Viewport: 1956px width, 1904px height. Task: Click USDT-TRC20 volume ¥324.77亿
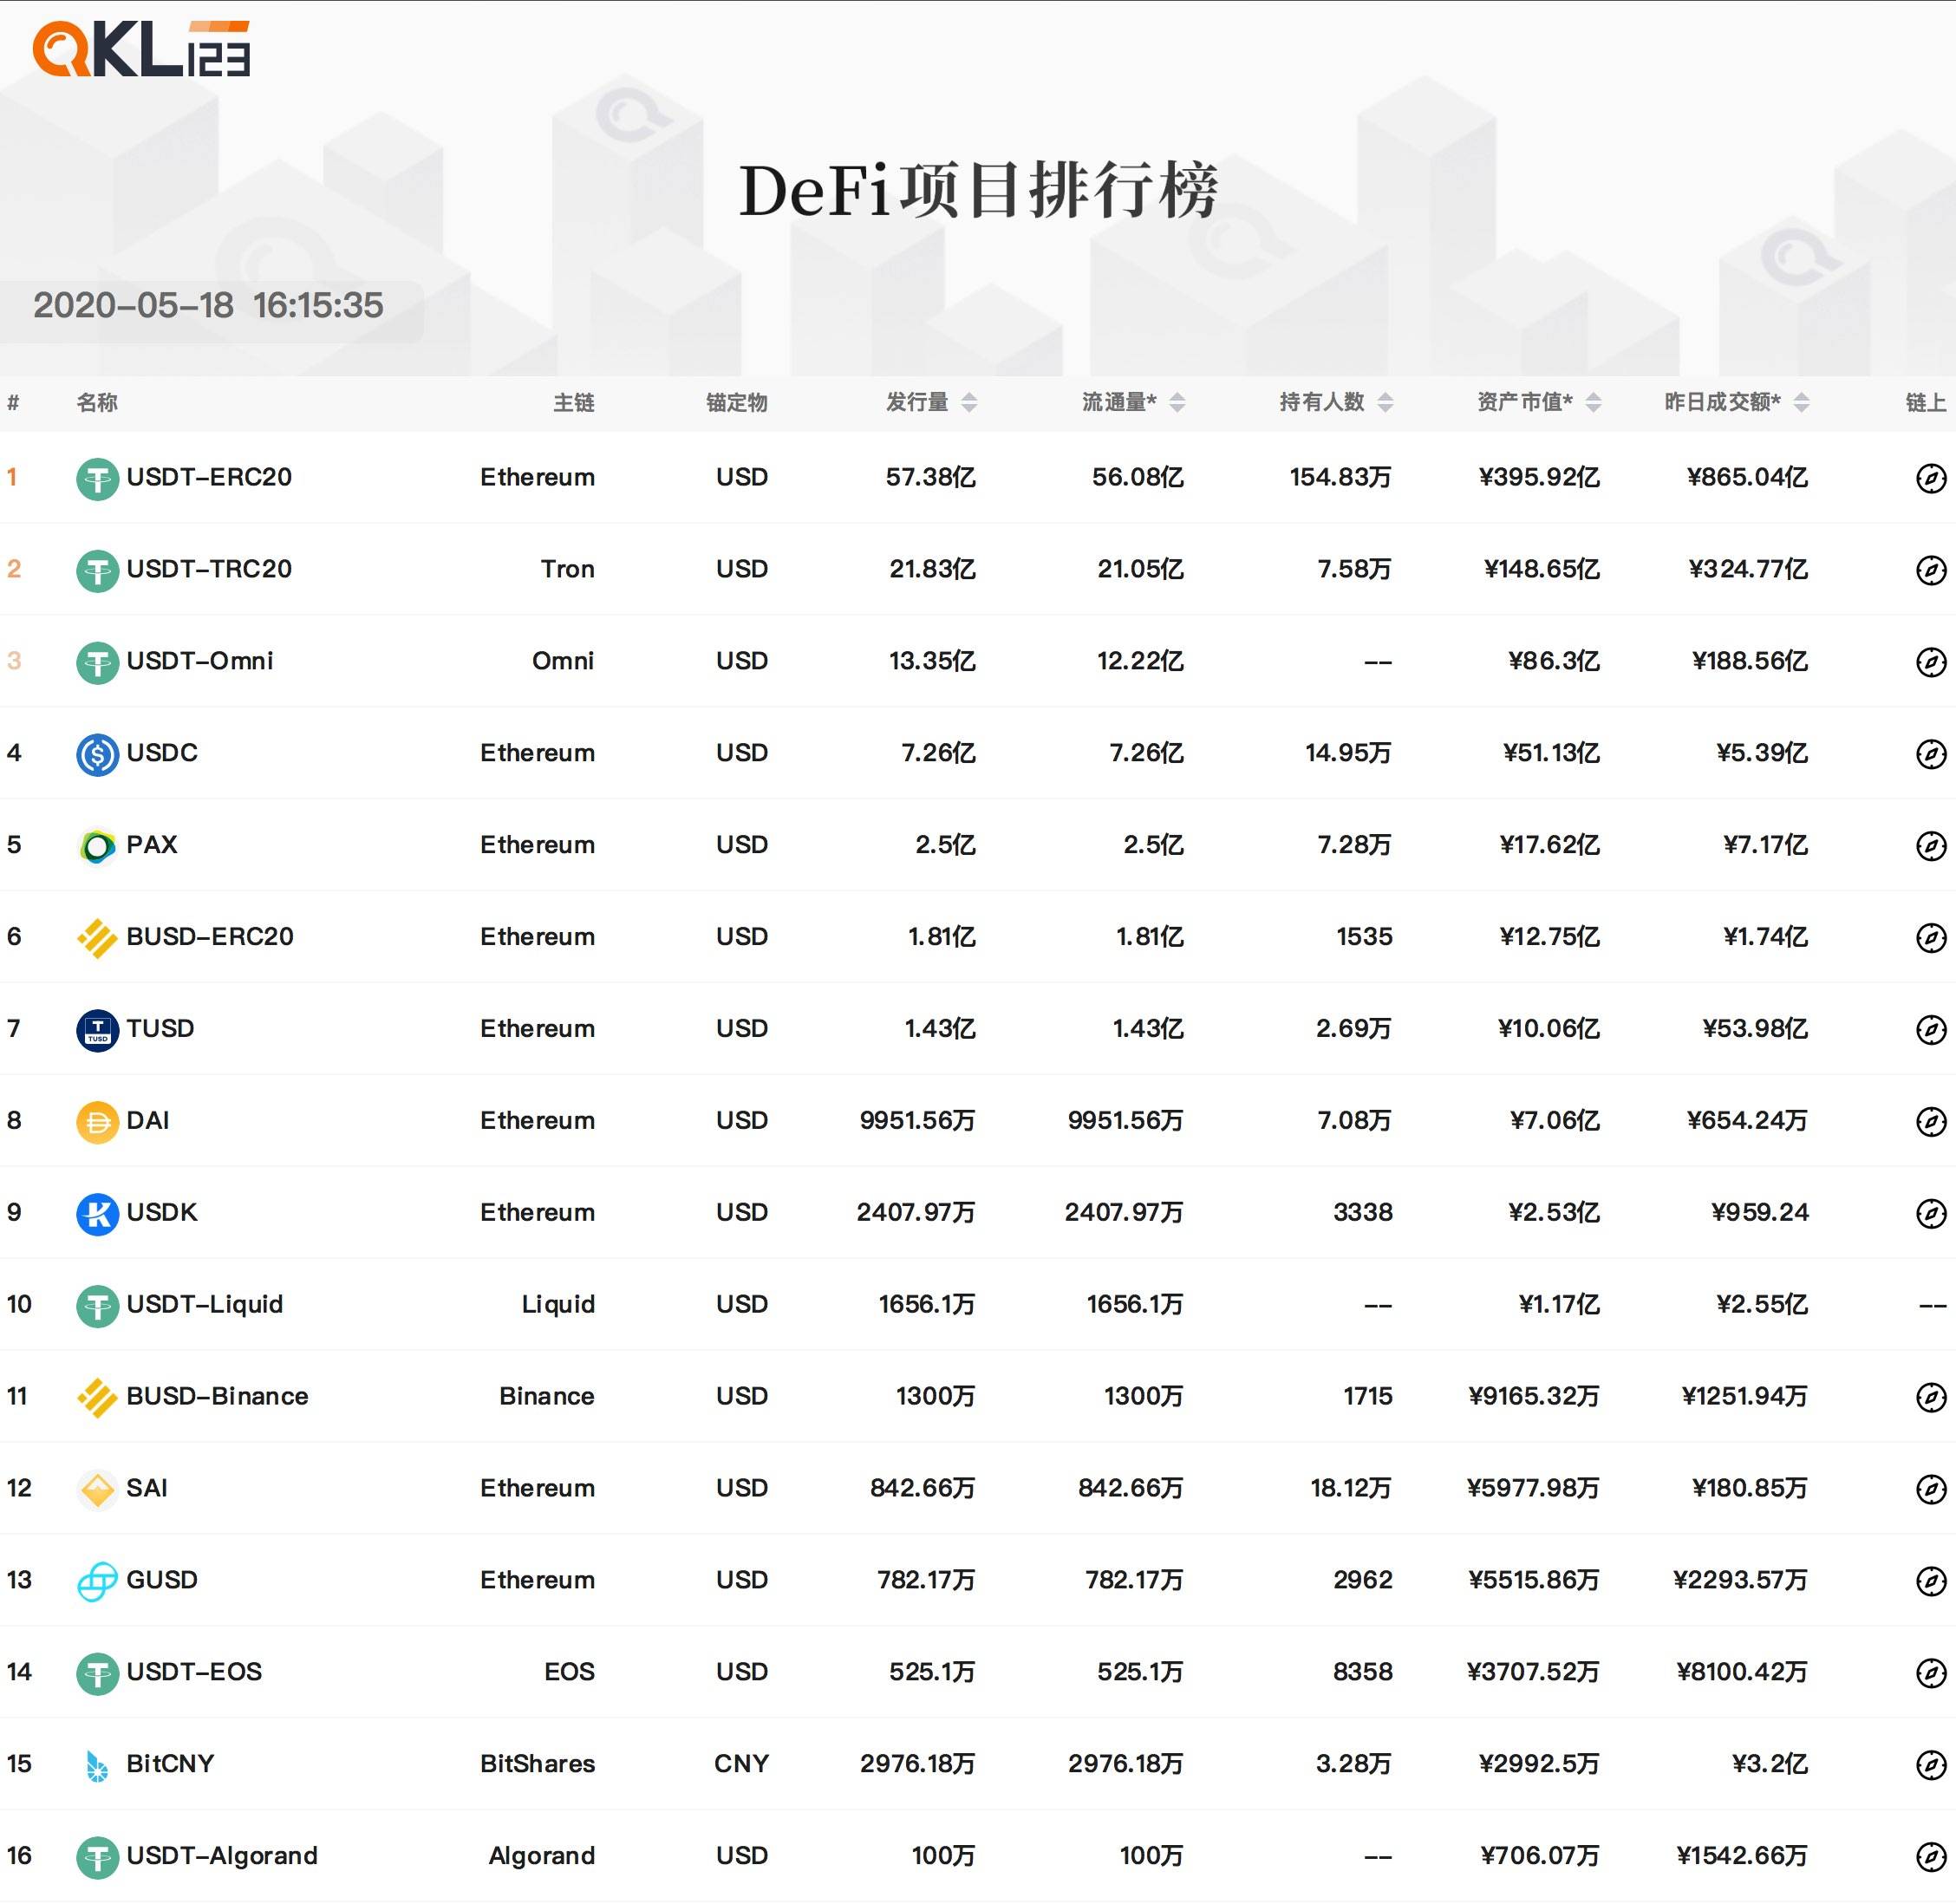tap(1748, 569)
